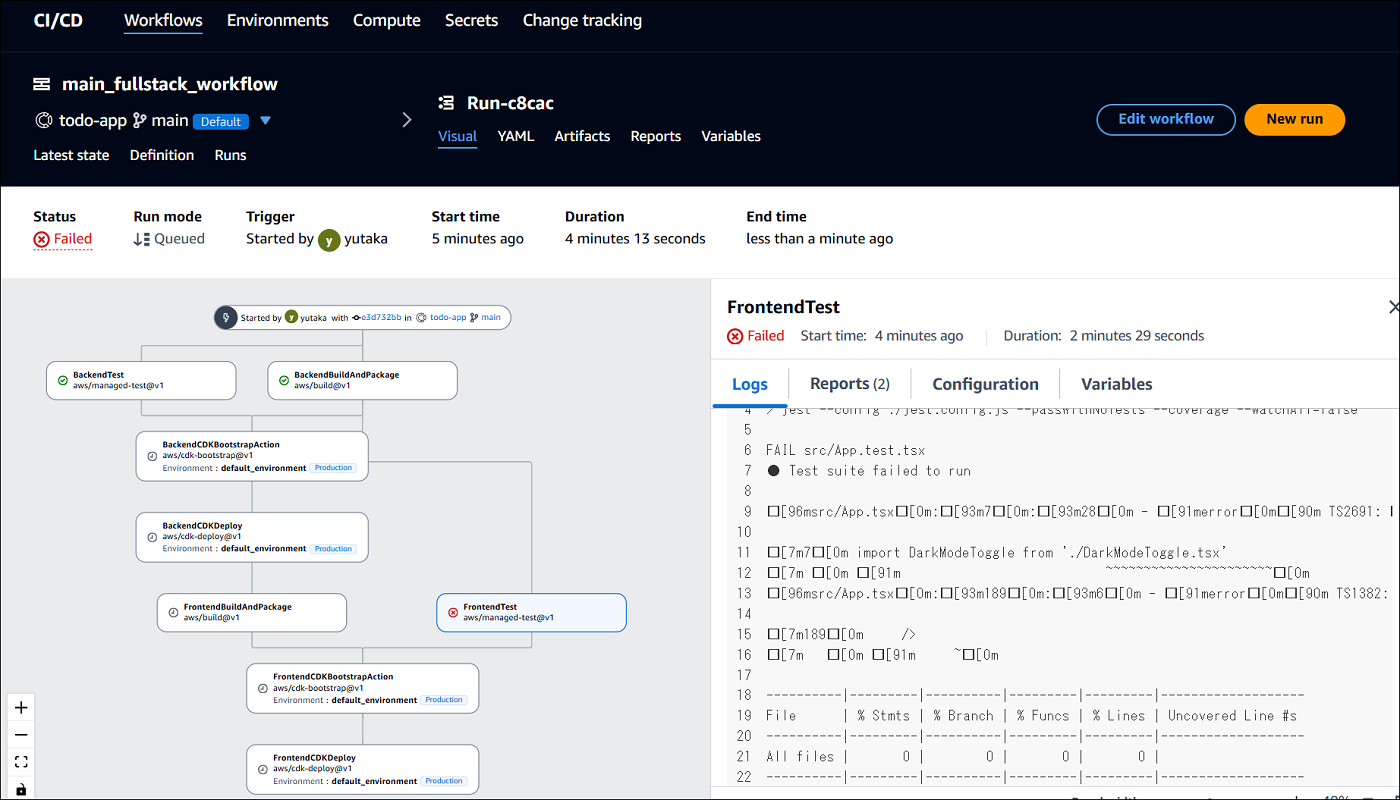The width and height of the screenshot is (1400, 800).
Task: Click the Edit workflow button
Action: pyautogui.click(x=1165, y=119)
